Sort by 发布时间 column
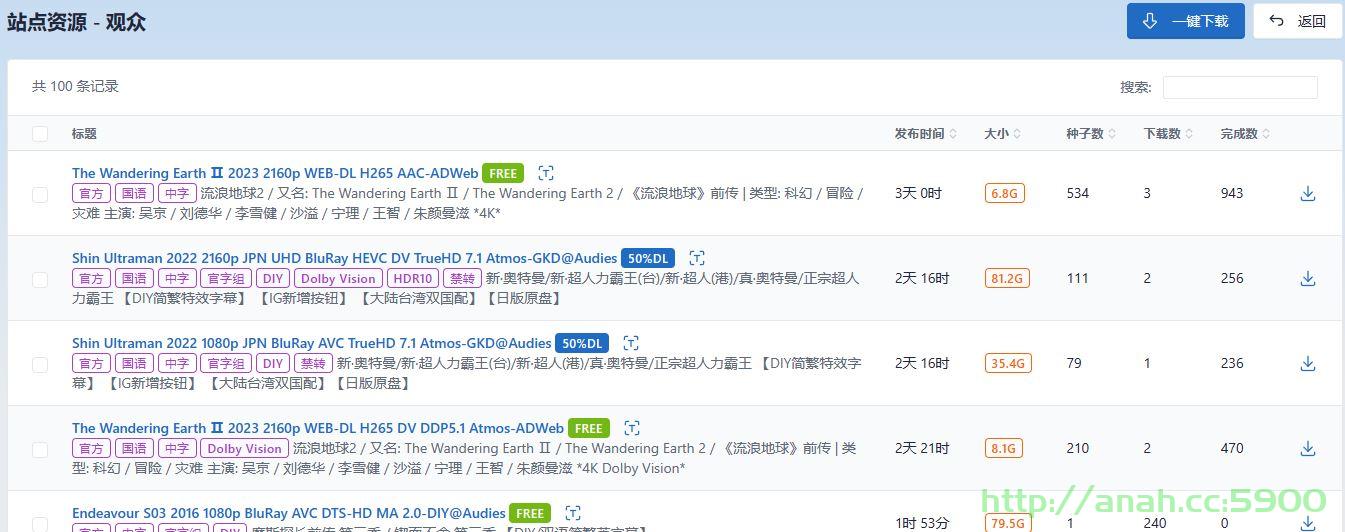 coord(925,134)
